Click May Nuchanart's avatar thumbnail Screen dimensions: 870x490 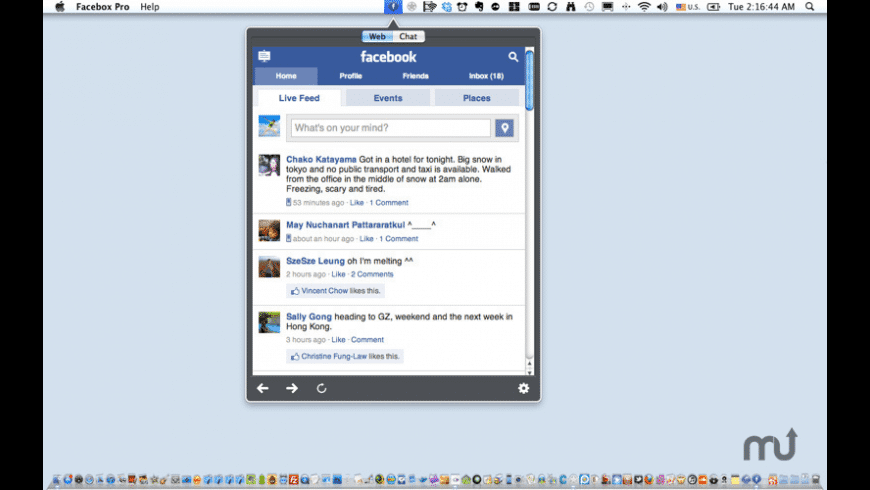(269, 231)
